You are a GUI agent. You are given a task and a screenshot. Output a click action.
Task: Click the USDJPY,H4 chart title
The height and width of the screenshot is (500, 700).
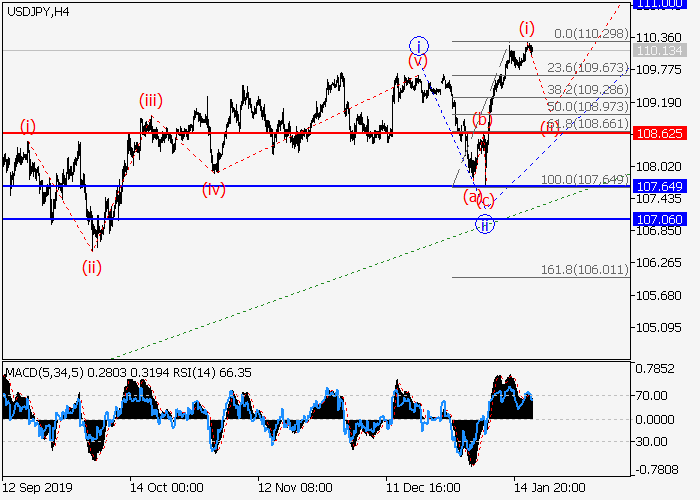tap(37, 11)
